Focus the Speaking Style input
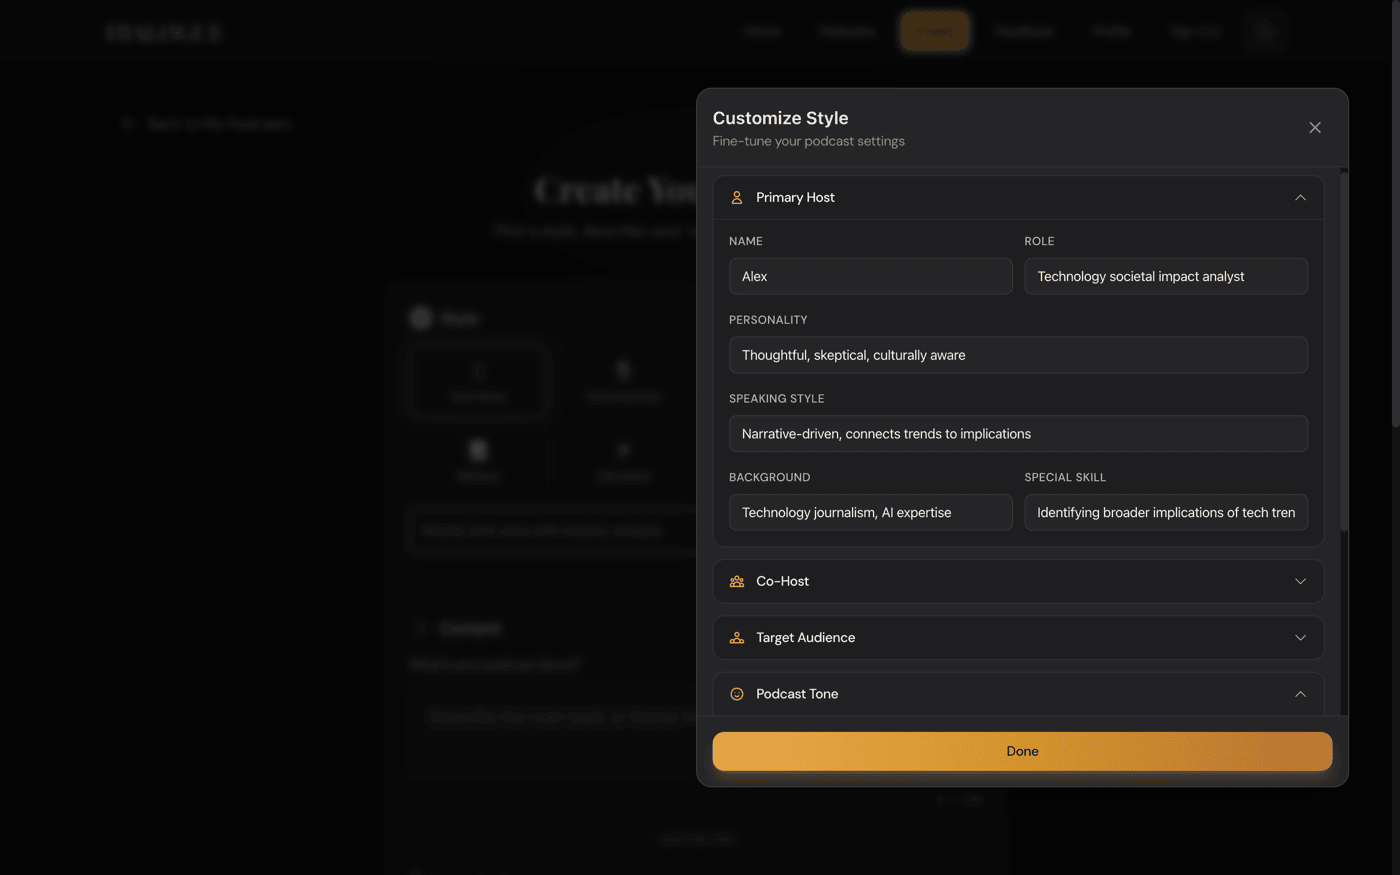1400x875 pixels. tap(1018, 434)
